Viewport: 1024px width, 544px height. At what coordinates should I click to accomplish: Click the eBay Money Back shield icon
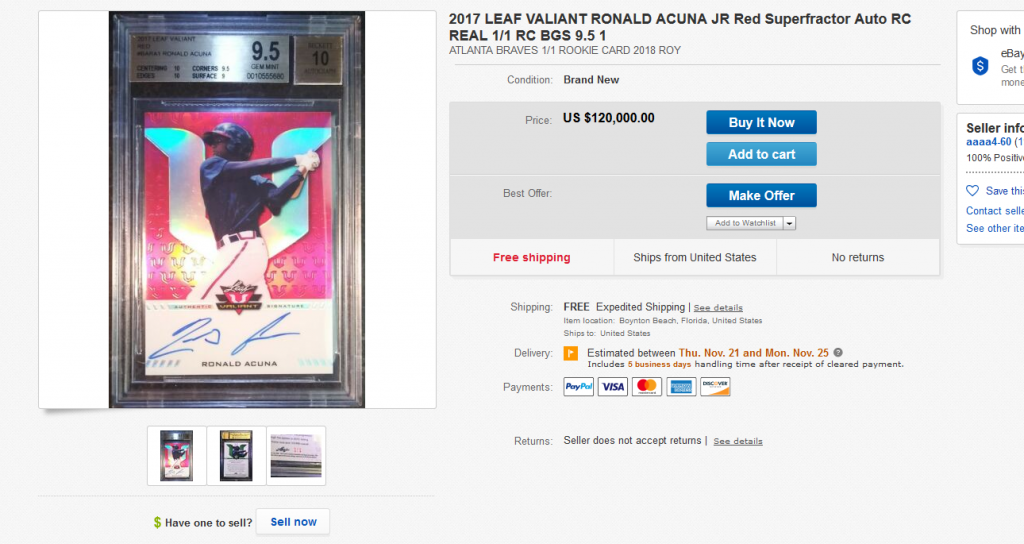[980, 66]
